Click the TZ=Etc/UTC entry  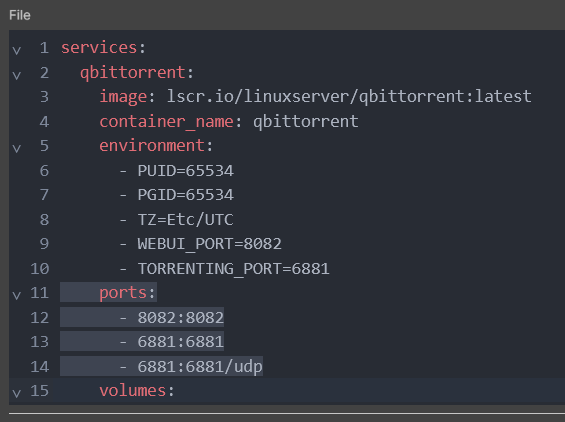pos(186,219)
